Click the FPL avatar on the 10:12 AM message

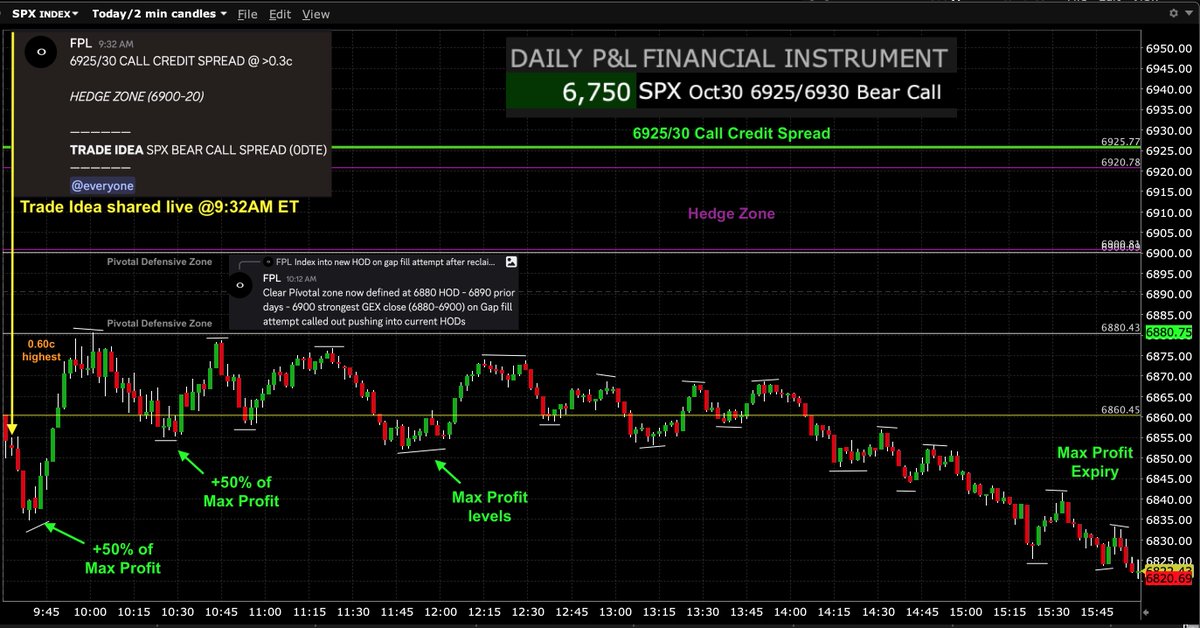240,285
